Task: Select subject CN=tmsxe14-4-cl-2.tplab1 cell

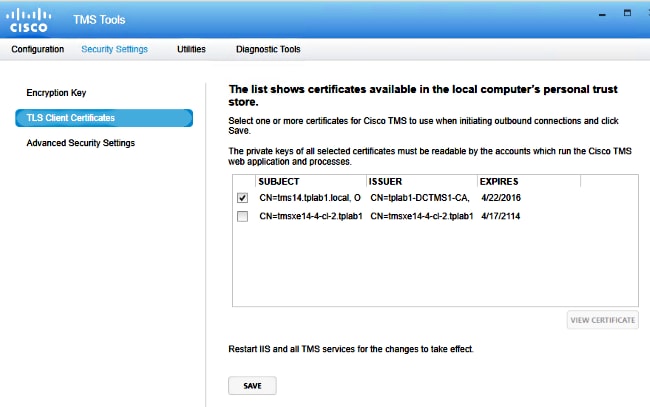Action: click(311, 216)
